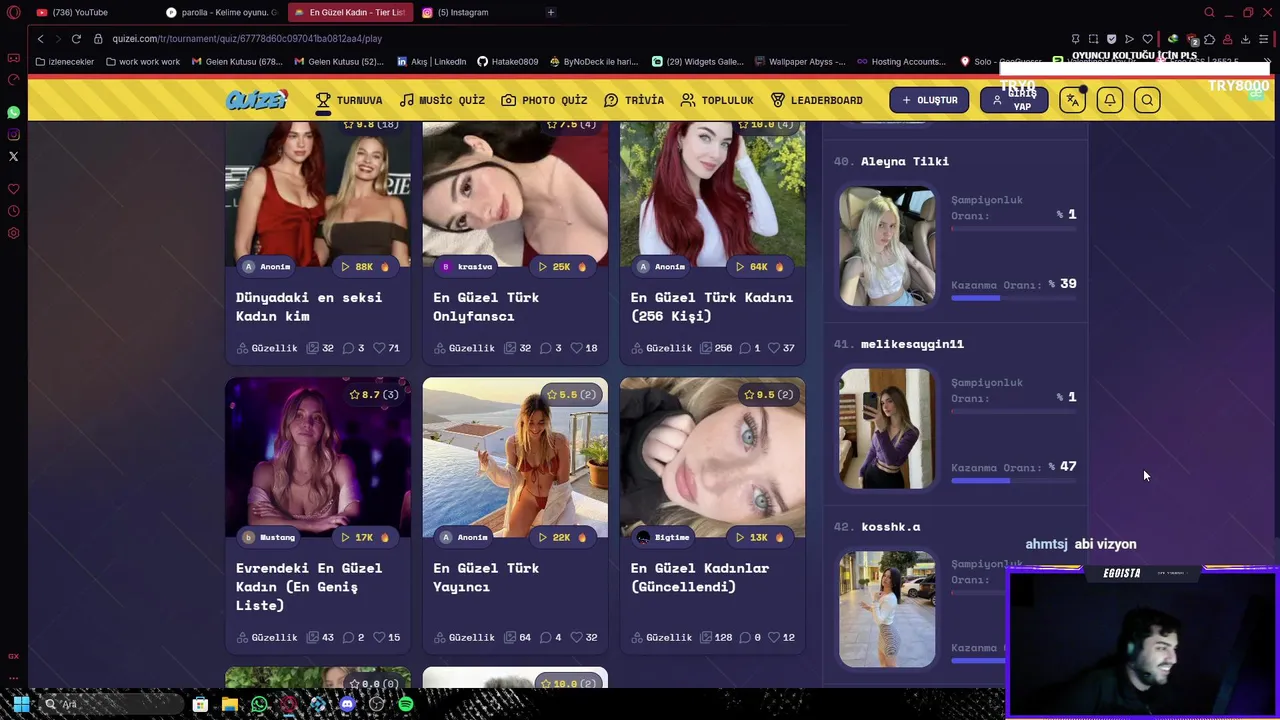Open En Güzel Kadınlar (Güncellendi) quiz title
The width and height of the screenshot is (1280, 720).
[x=700, y=577]
